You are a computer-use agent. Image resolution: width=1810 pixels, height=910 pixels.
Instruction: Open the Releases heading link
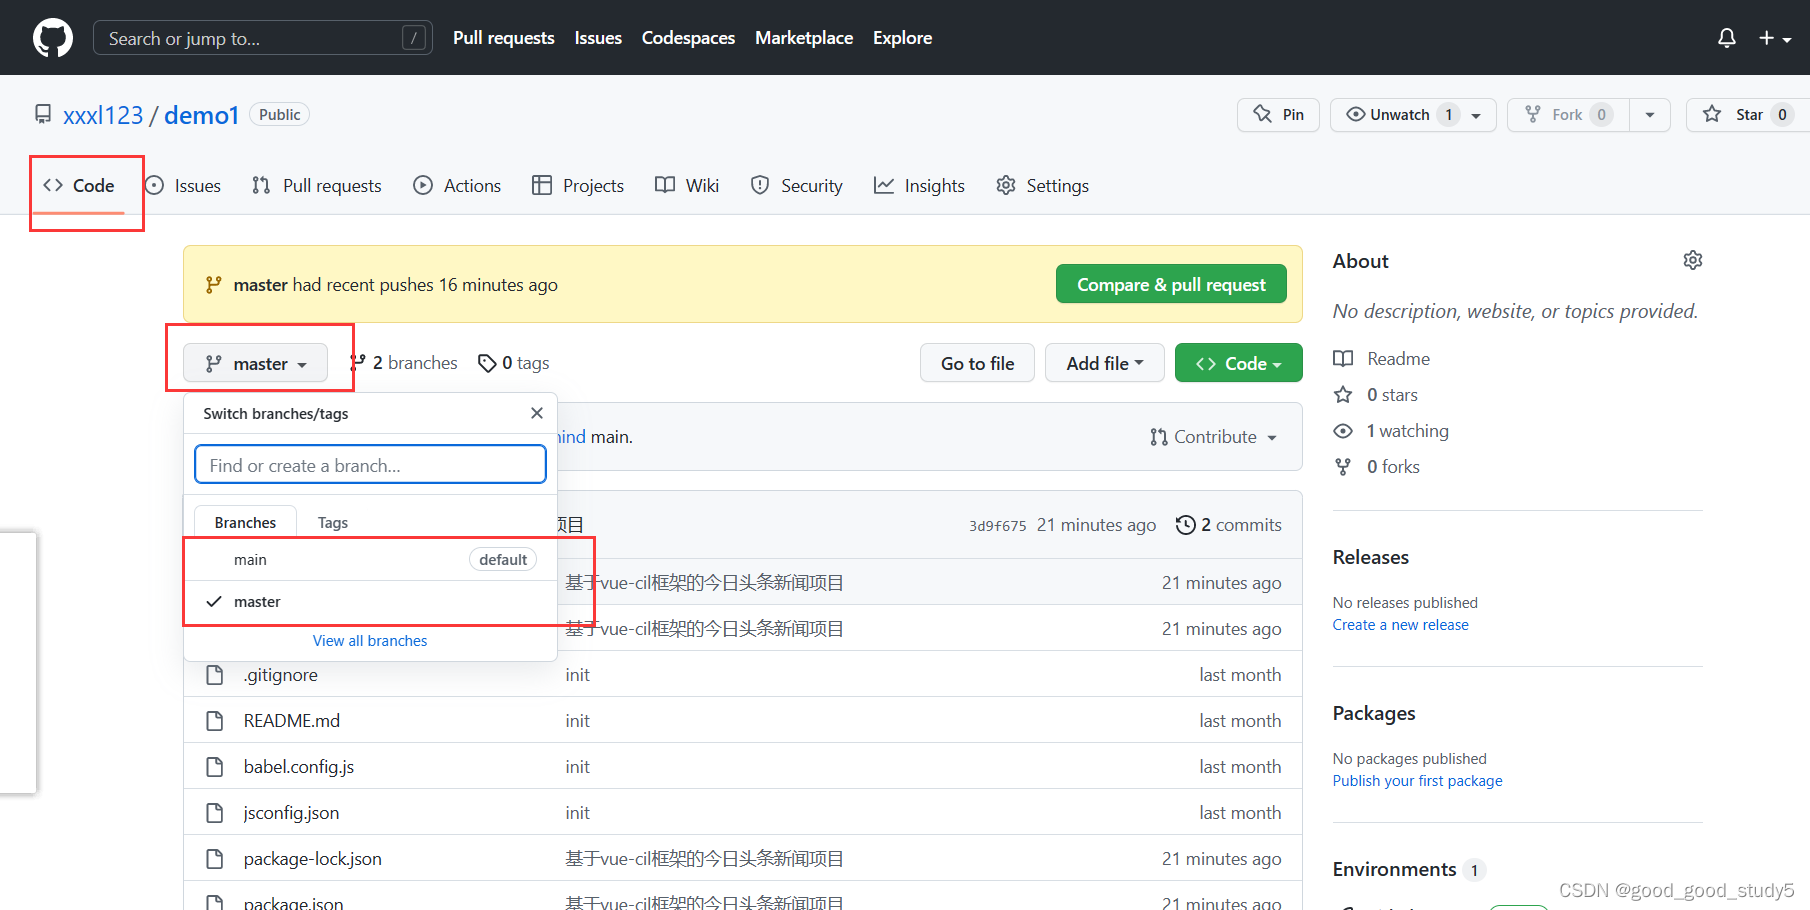pyautogui.click(x=1371, y=557)
